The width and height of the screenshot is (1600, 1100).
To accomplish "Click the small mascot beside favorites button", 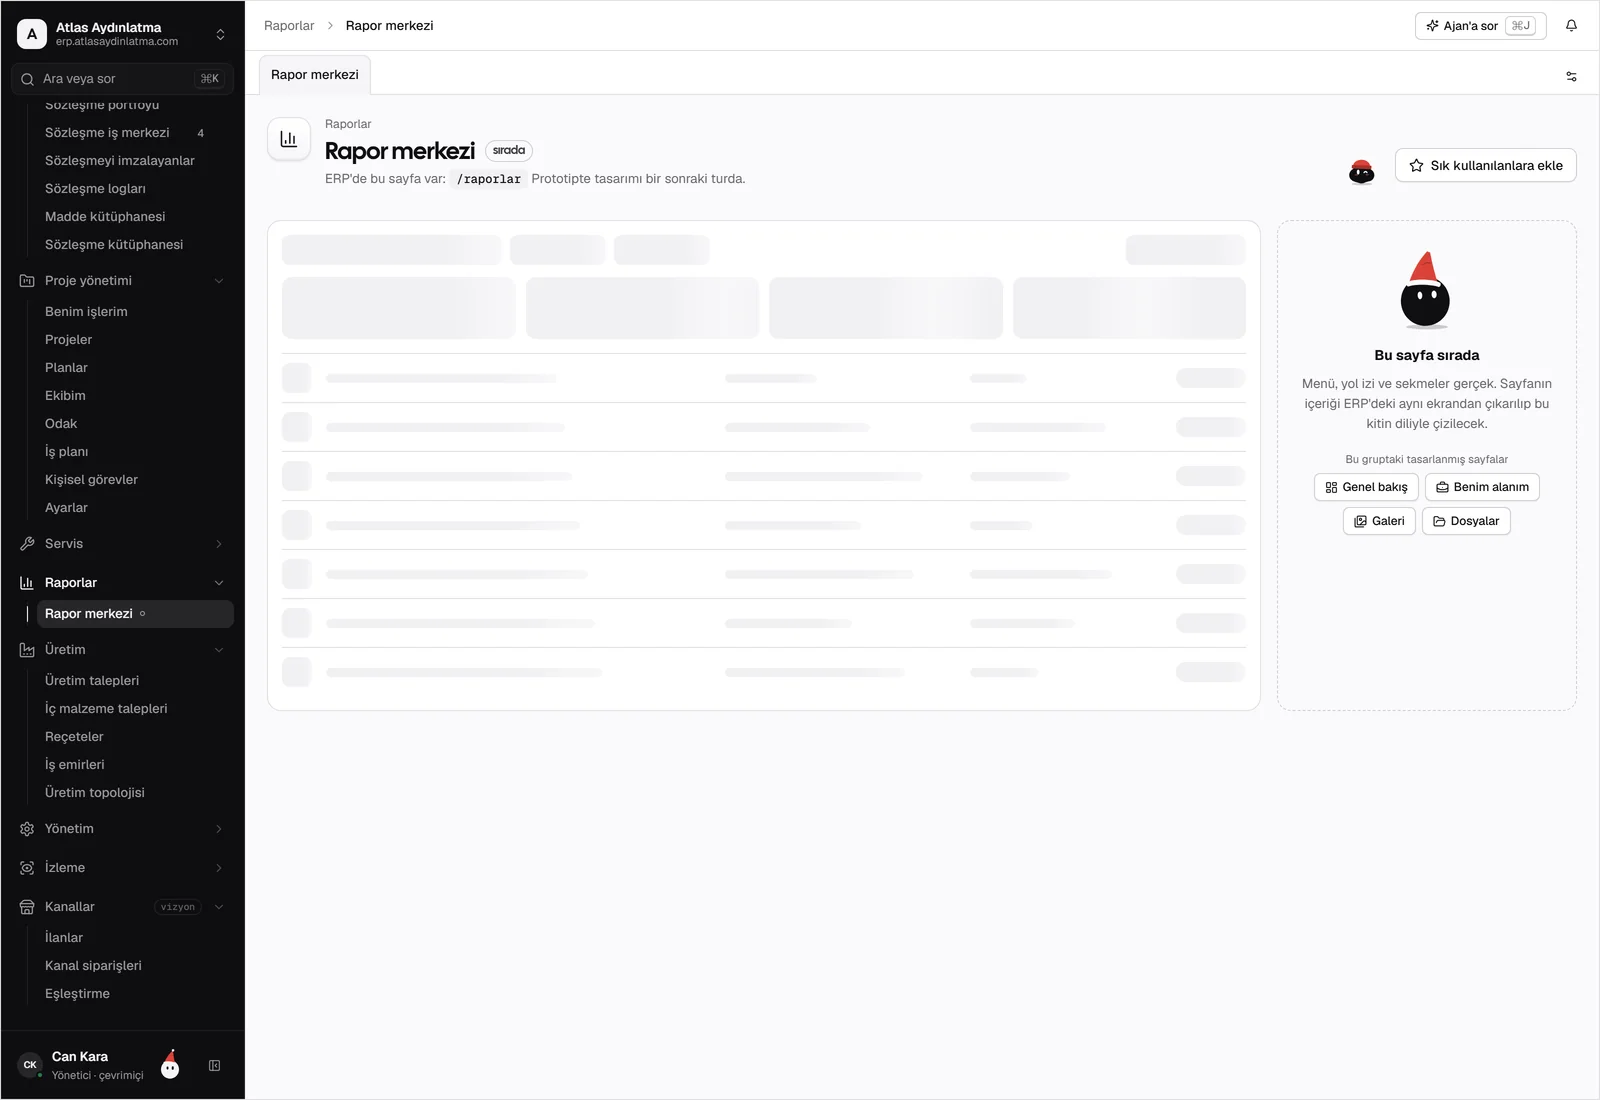I will click(1361, 171).
